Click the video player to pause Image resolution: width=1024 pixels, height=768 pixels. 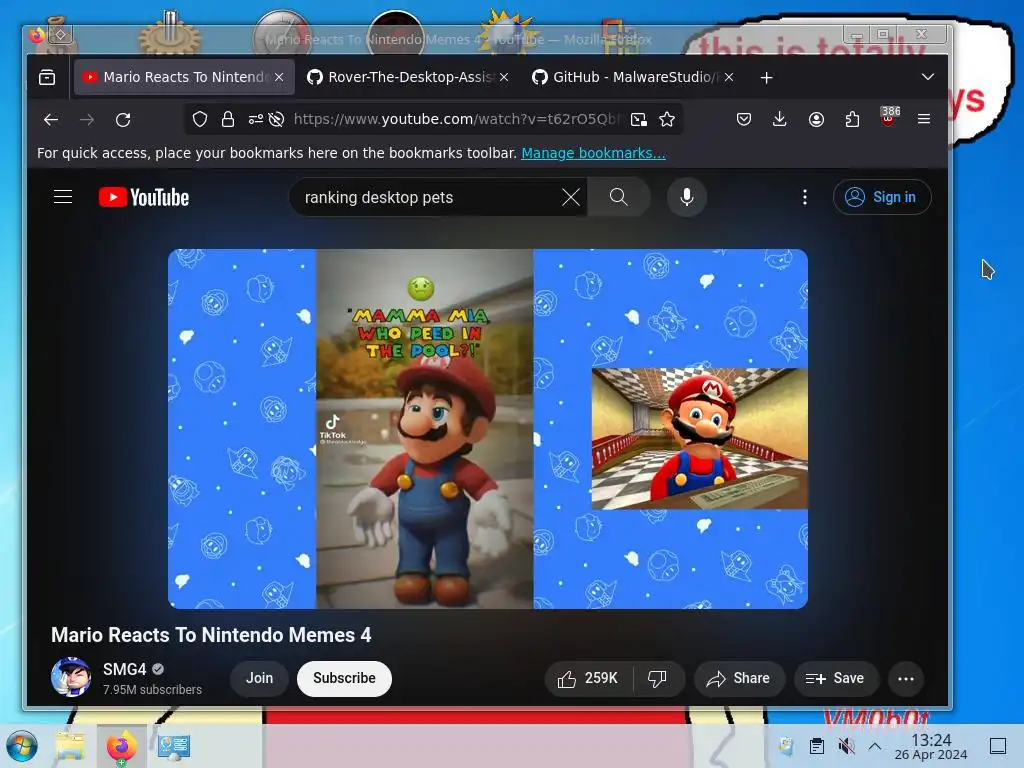pyautogui.click(x=488, y=428)
